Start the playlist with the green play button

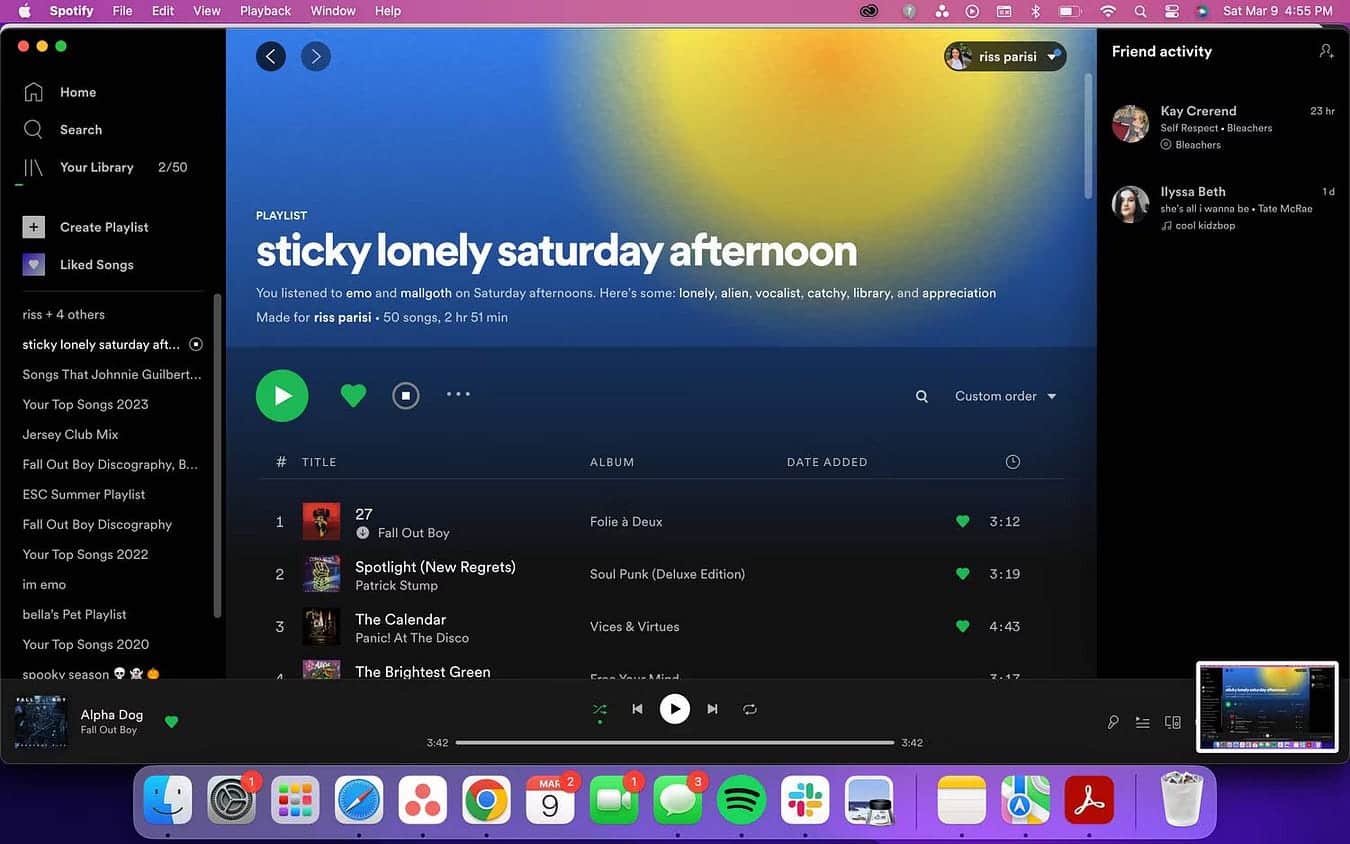point(282,396)
